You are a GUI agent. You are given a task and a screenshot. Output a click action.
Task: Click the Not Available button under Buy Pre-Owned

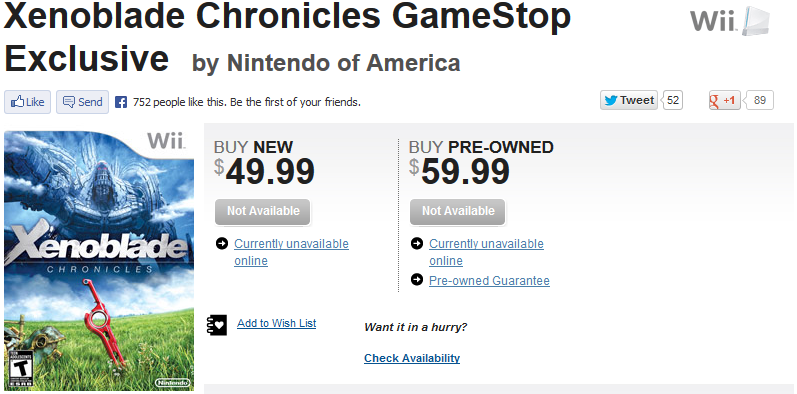point(457,211)
